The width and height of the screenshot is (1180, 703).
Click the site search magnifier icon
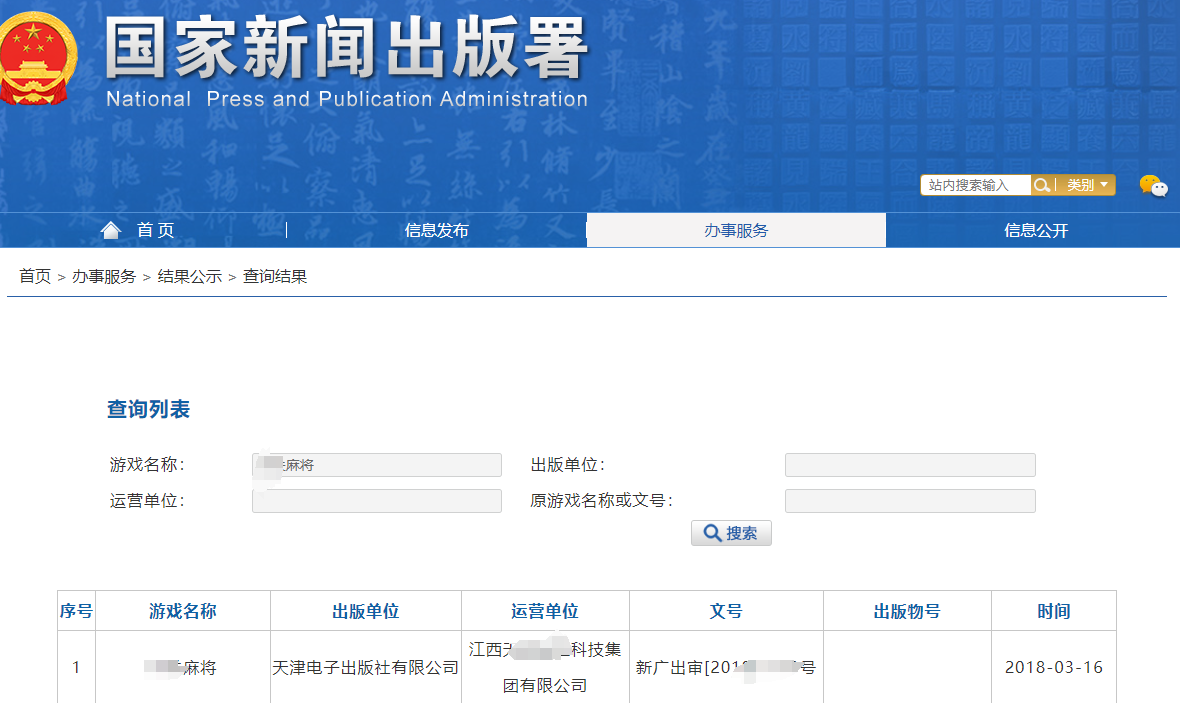tap(1042, 185)
